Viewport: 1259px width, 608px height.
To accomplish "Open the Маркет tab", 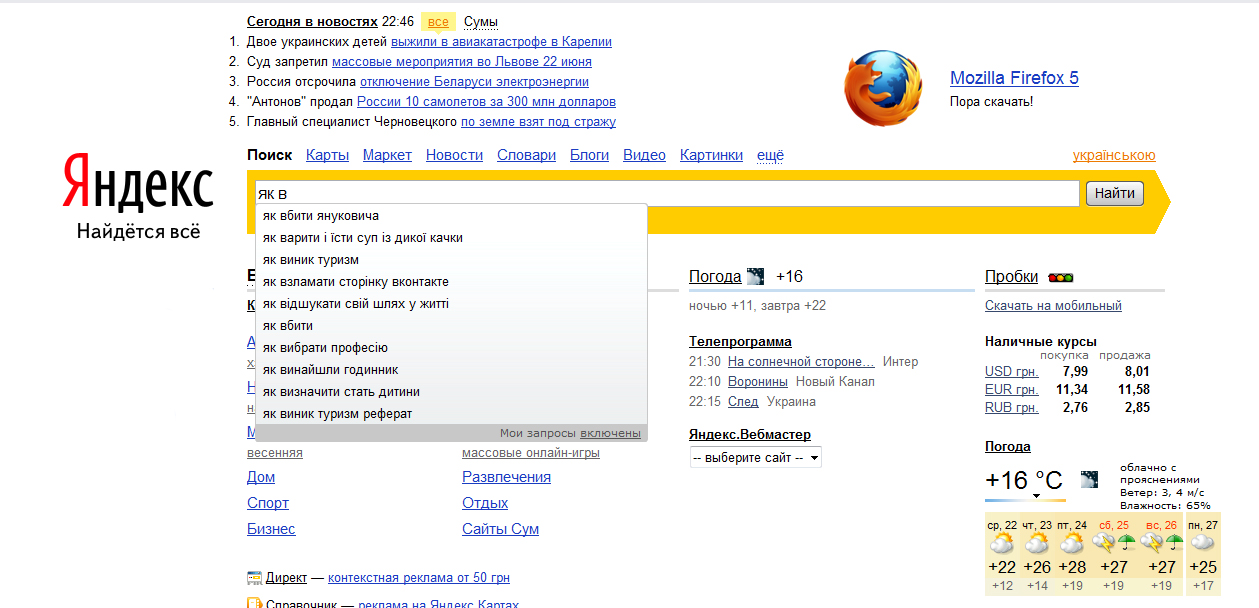I will point(387,155).
